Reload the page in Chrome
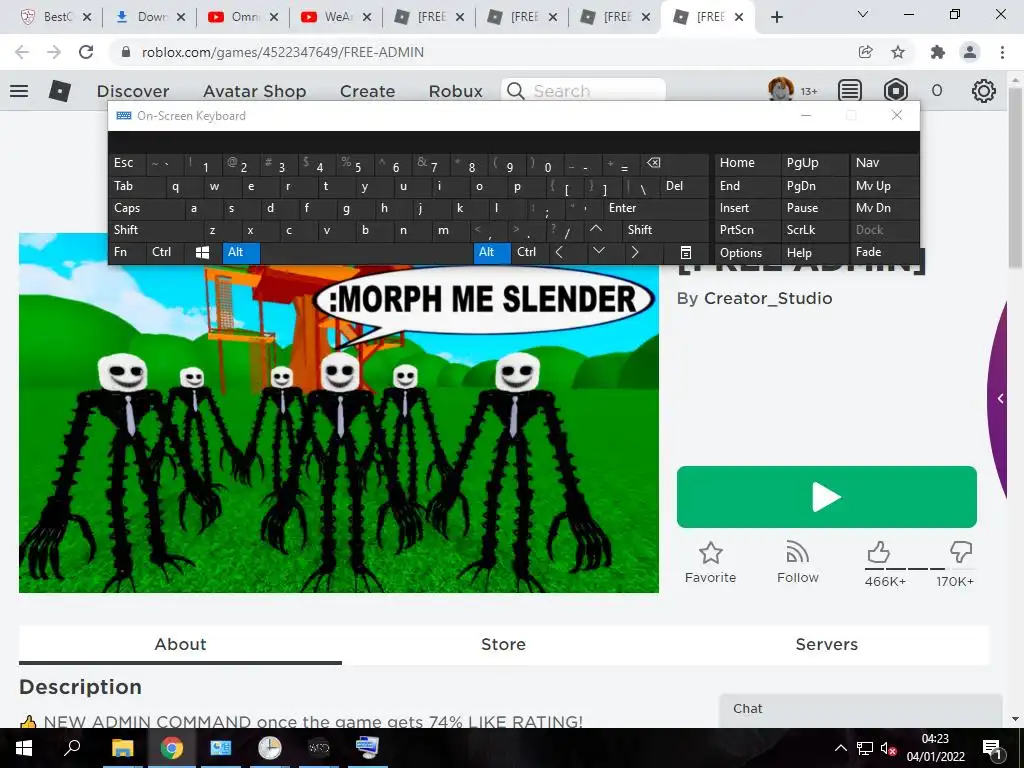Viewport: 1024px width, 768px height. [x=86, y=52]
